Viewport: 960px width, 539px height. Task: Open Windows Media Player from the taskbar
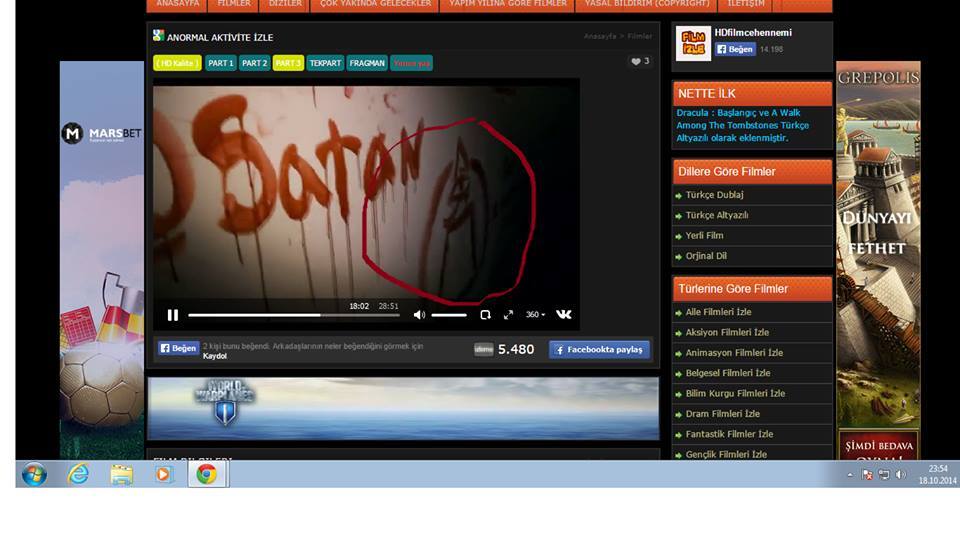click(x=163, y=474)
